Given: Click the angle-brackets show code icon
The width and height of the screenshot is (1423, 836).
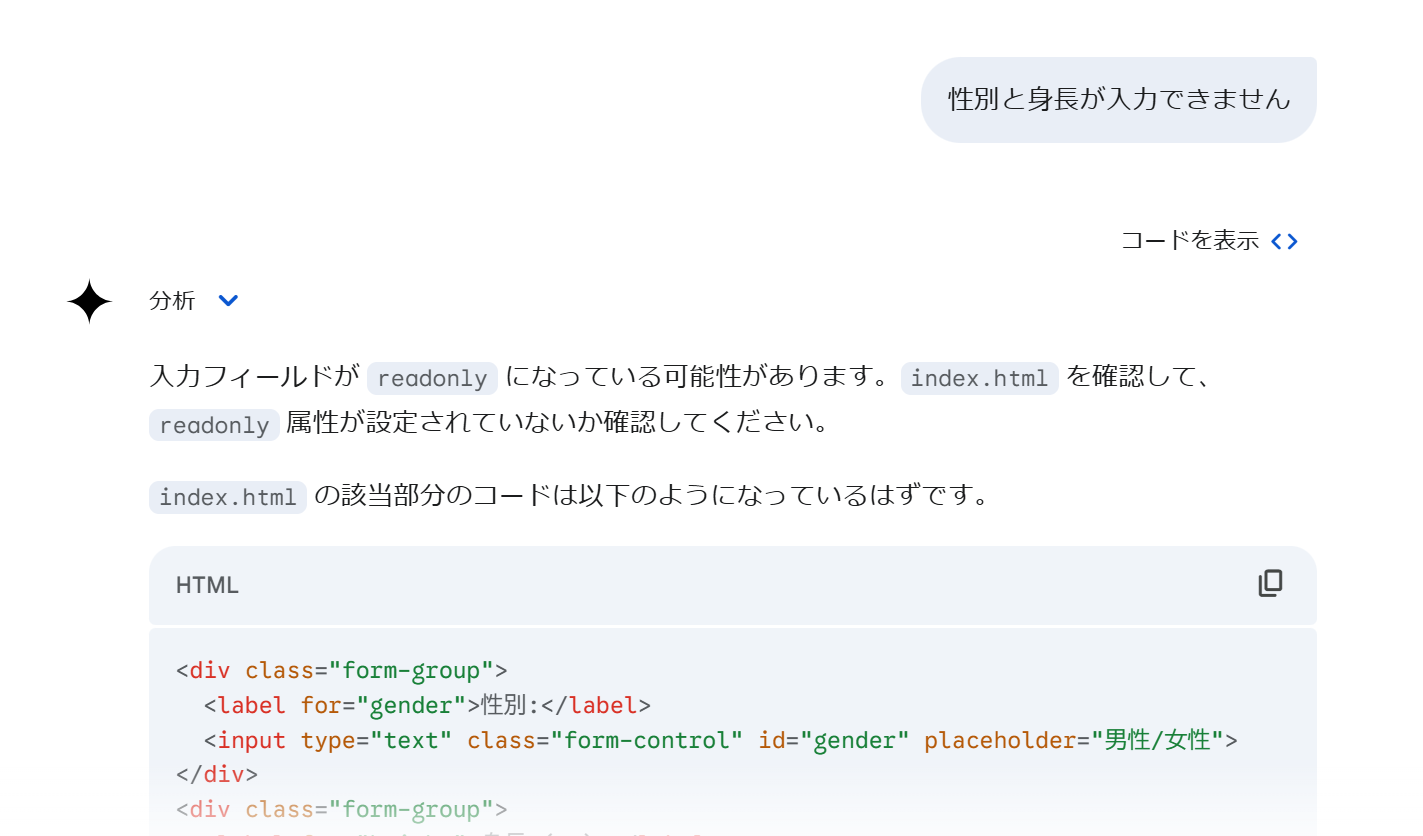Looking at the screenshot, I should [1284, 241].
